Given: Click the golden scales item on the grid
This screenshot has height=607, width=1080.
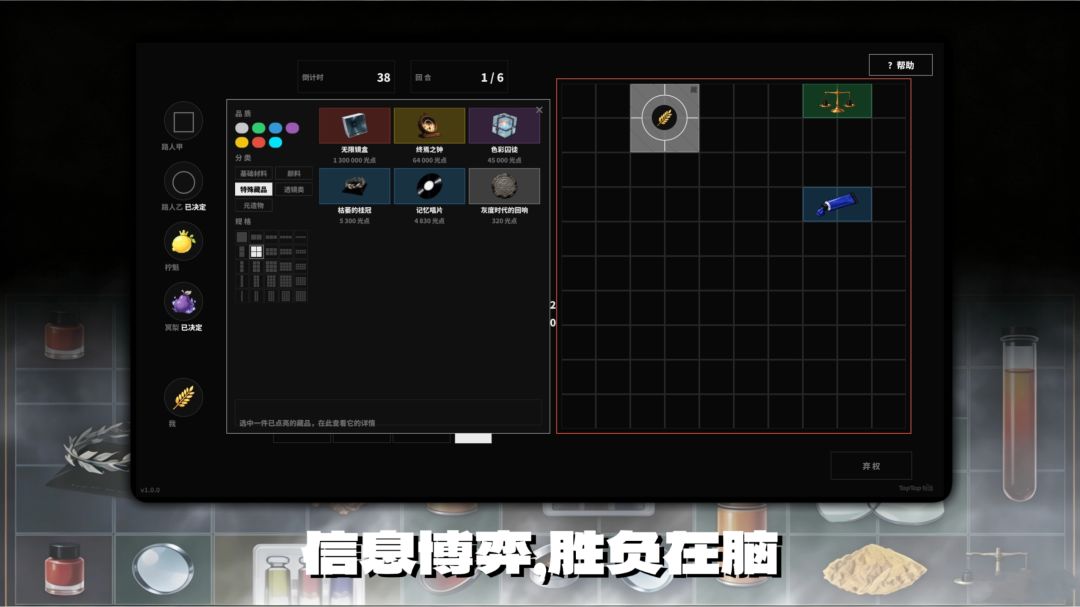Looking at the screenshot, I should [x=837, y=101].
